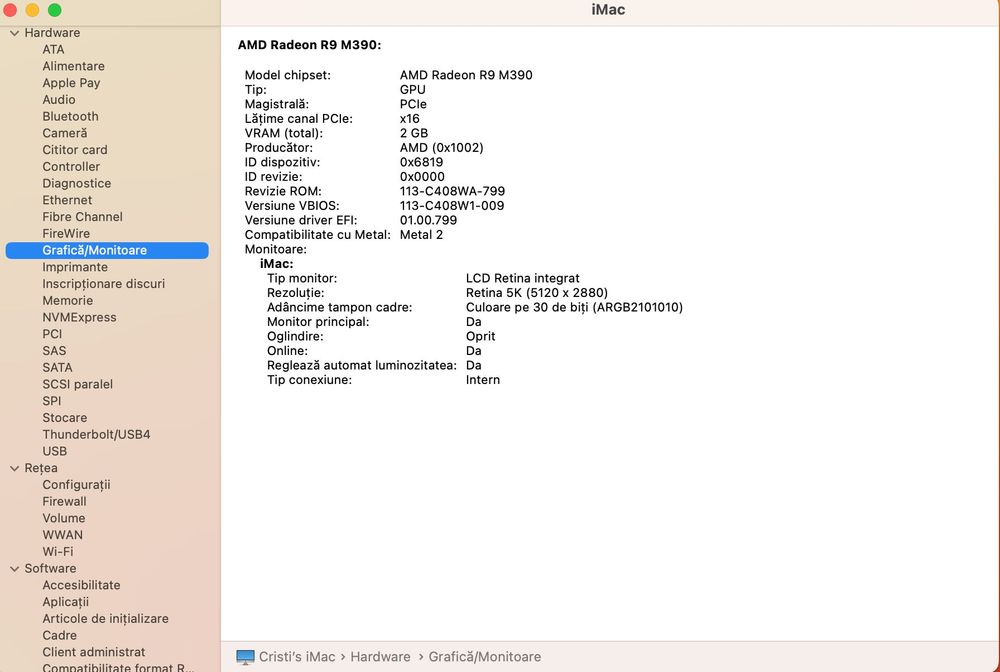
Task: Collapse the Rețea section chevron
Action: (x=14, y=468)
